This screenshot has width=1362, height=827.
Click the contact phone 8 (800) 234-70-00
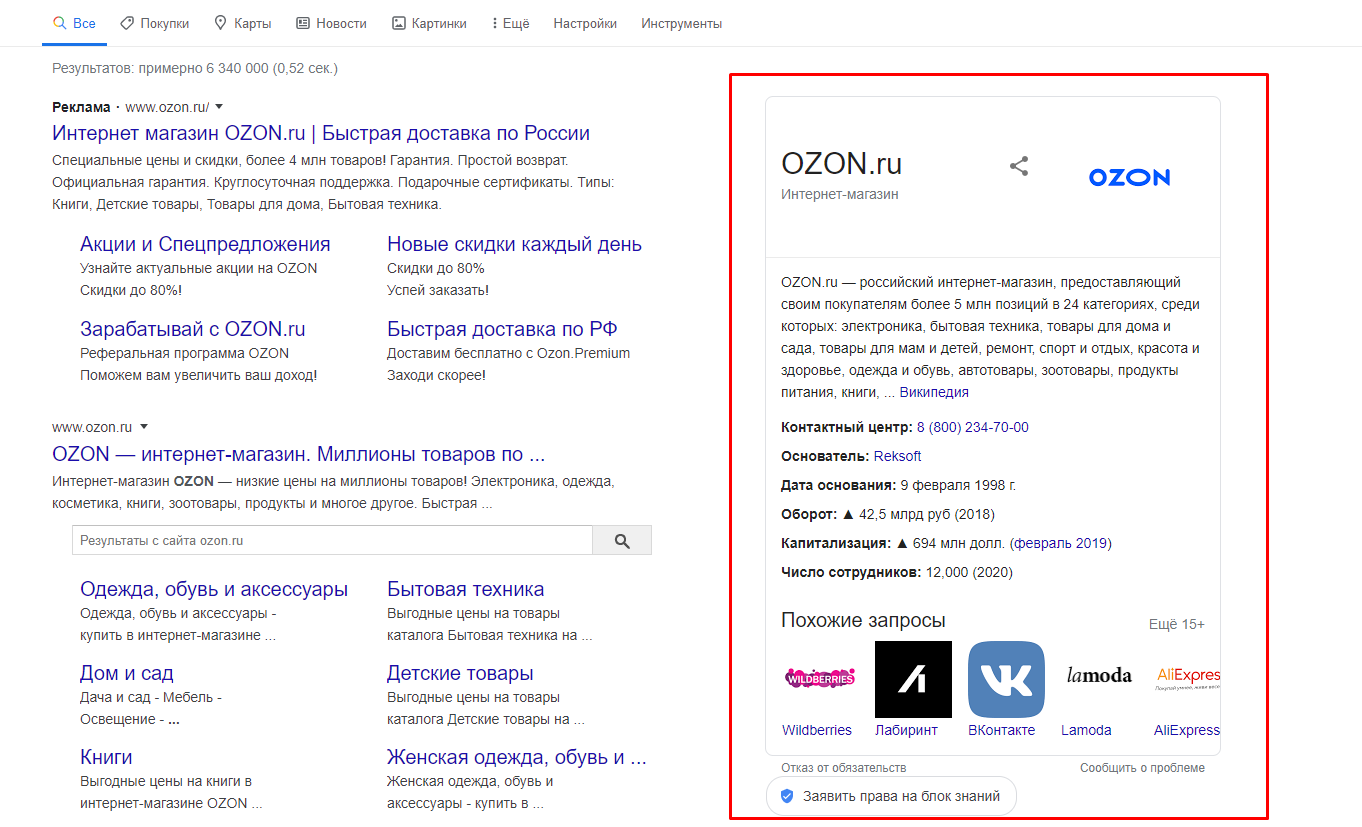(973, 428)
